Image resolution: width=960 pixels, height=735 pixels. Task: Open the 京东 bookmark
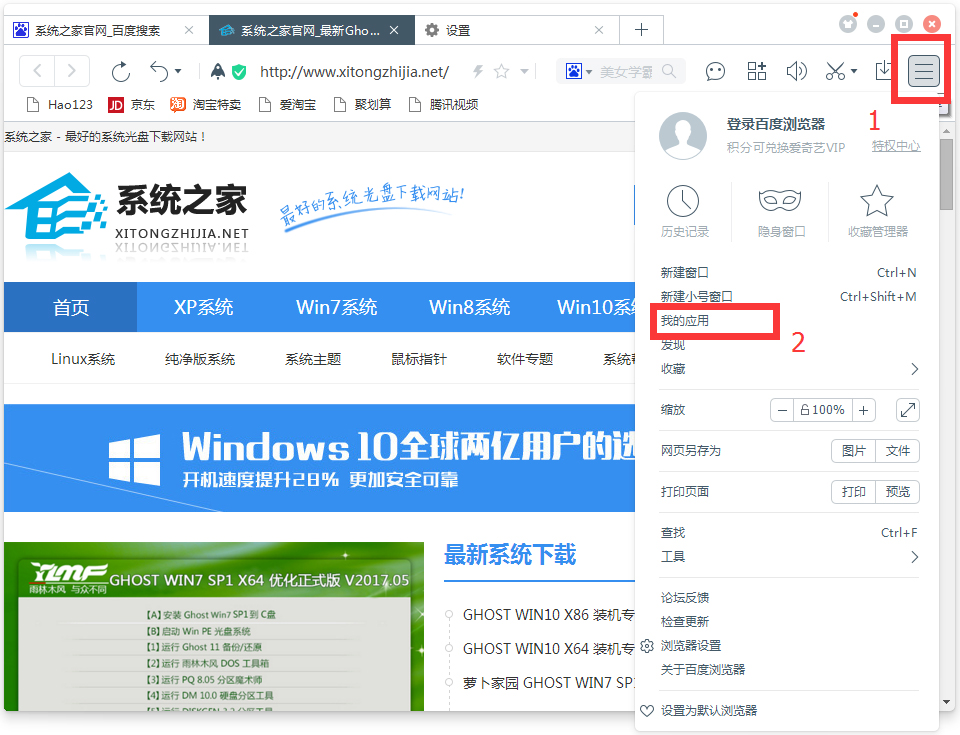pyautogui.click(x=132, y=105)
